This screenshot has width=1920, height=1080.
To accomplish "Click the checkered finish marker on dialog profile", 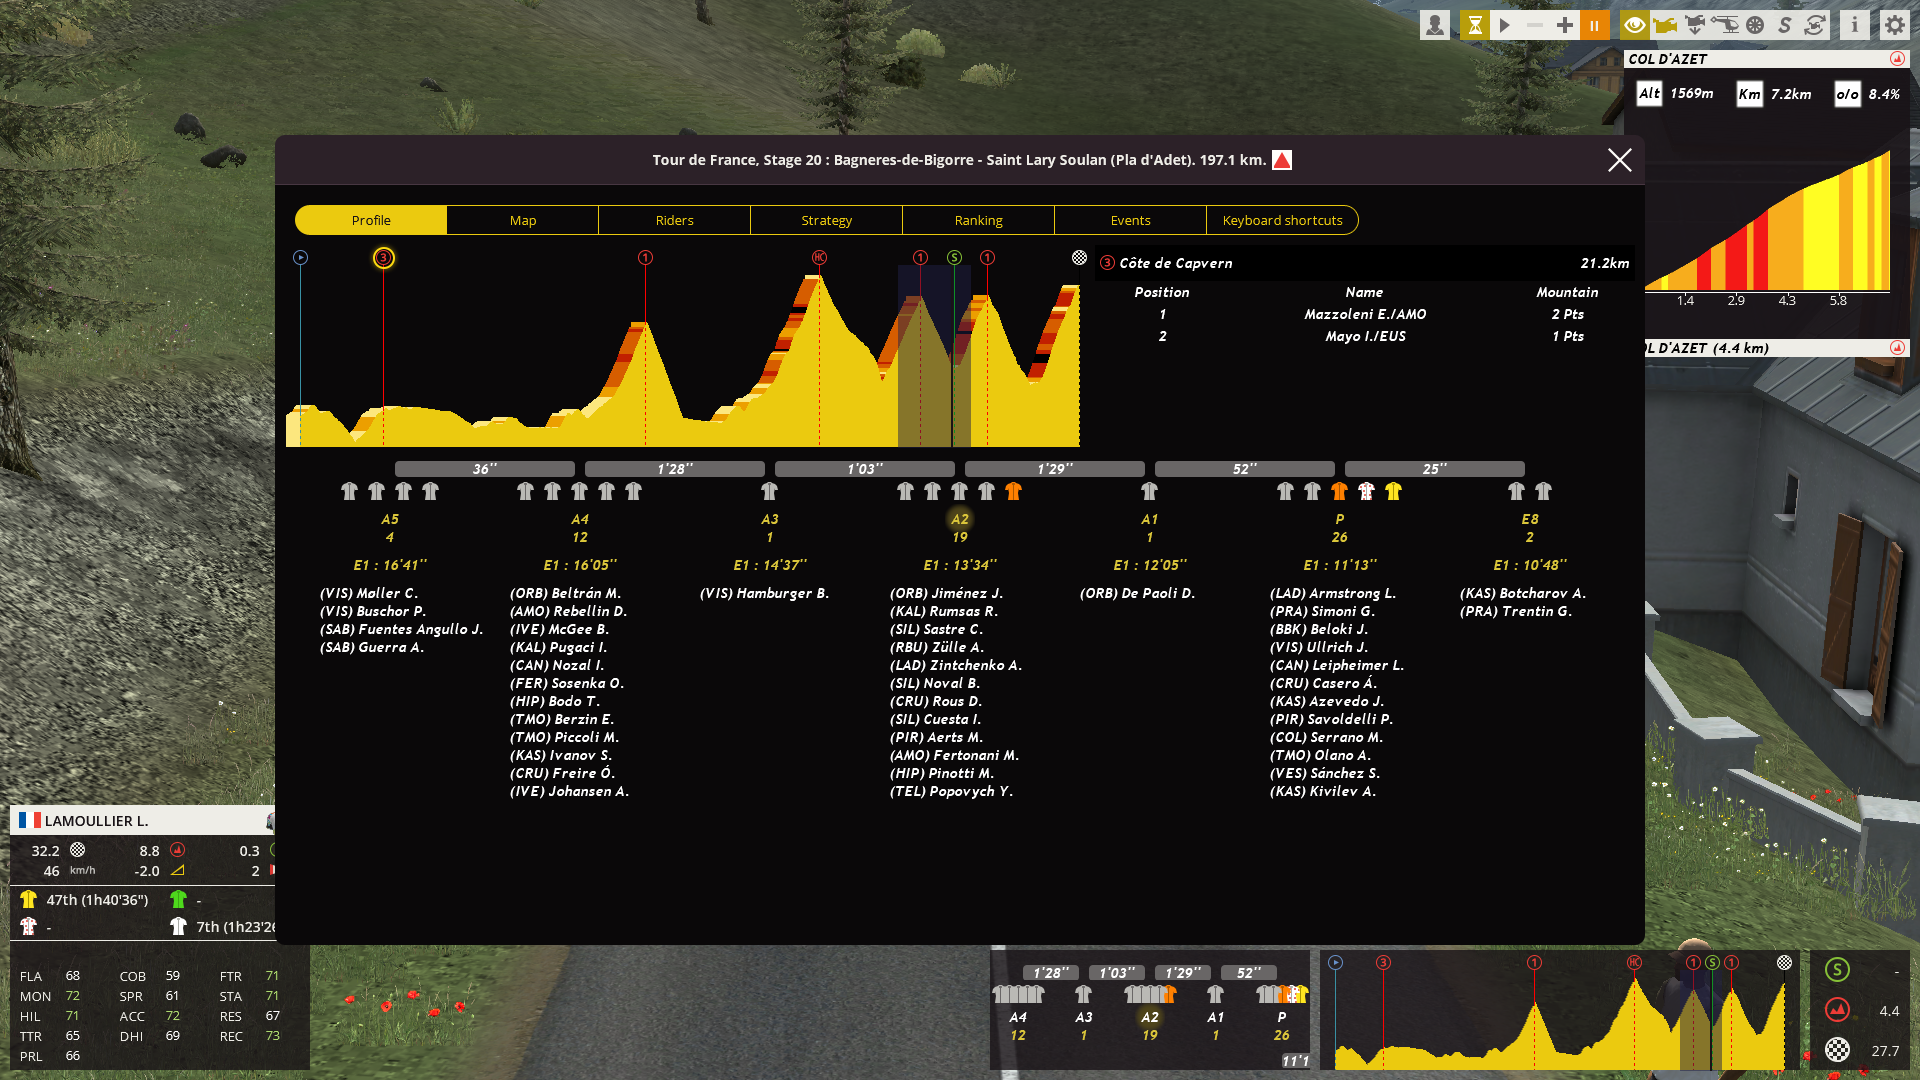I will pyautogui.click(x=1079, y=258).
